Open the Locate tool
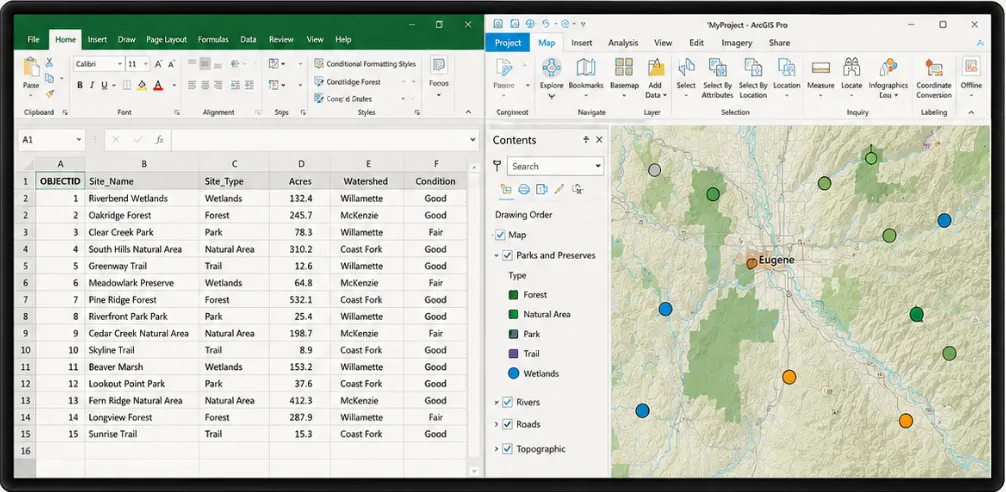Screen dimensions: 1006x492 click(x=851, y=68)
